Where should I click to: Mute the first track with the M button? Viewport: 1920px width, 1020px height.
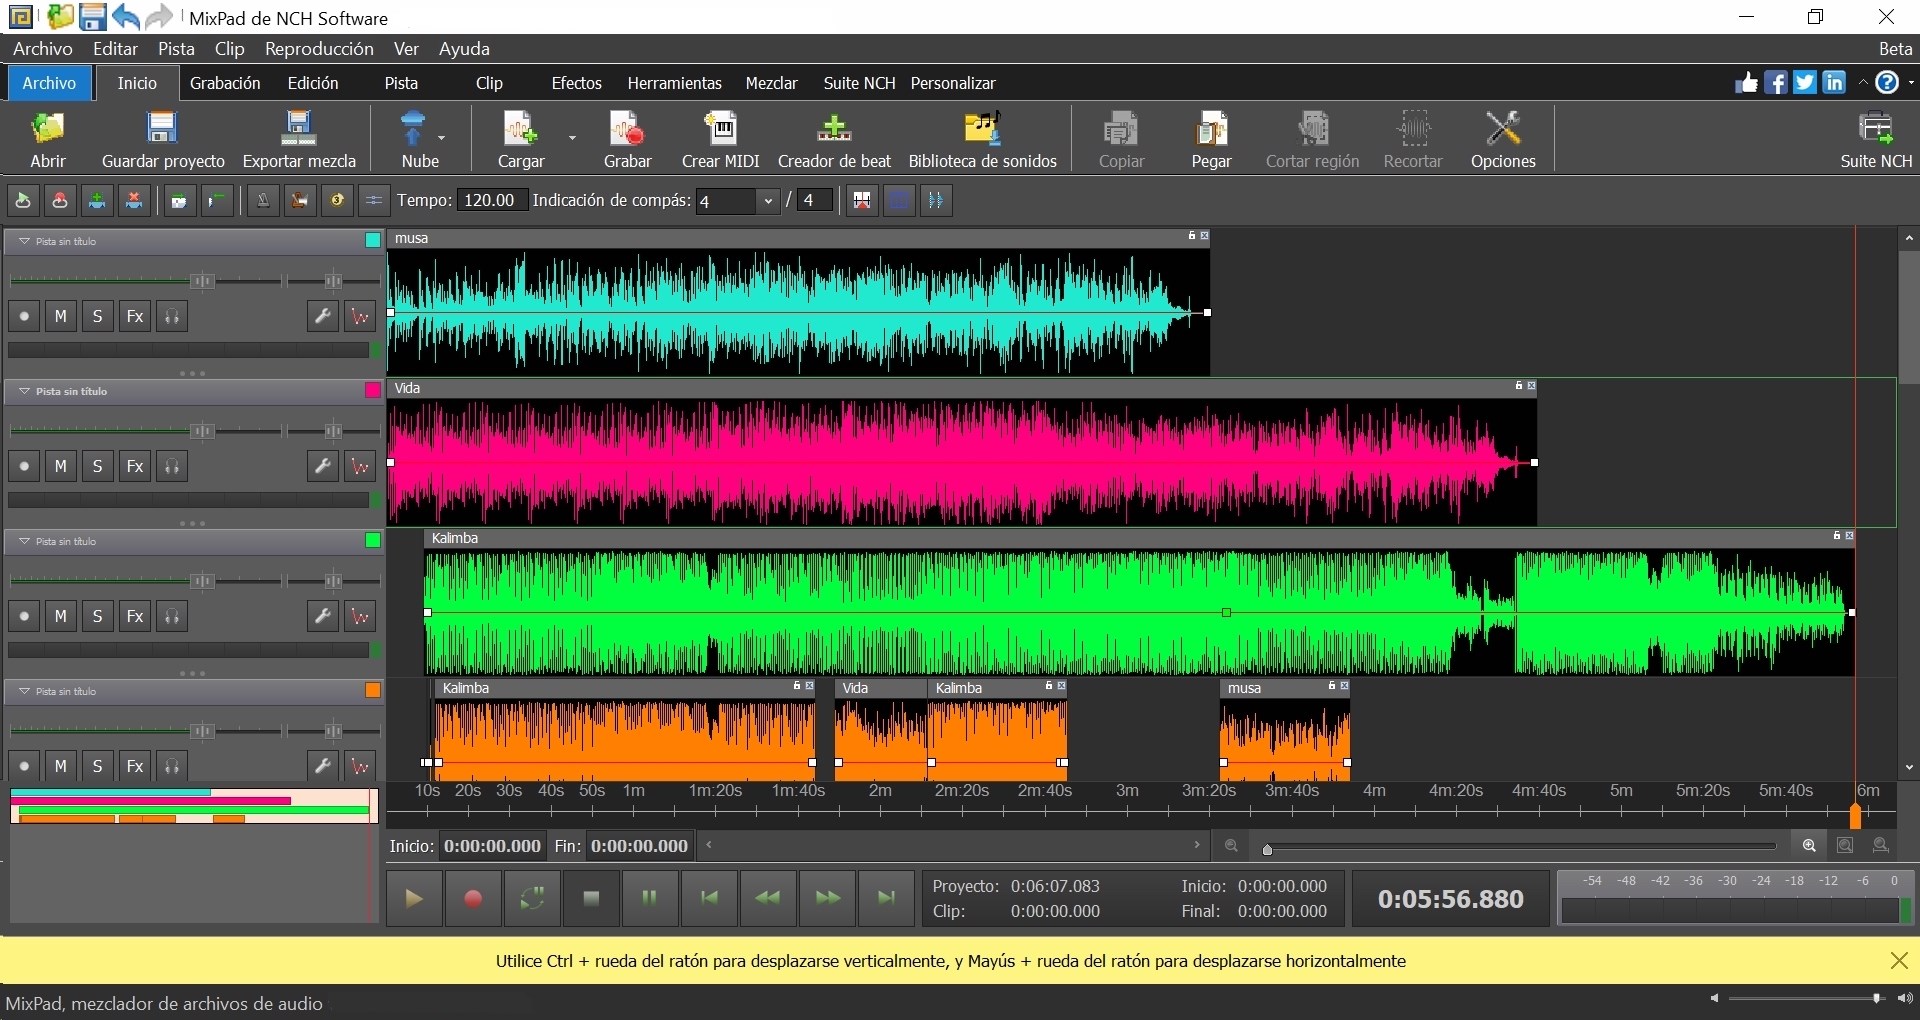click(61, 316)
